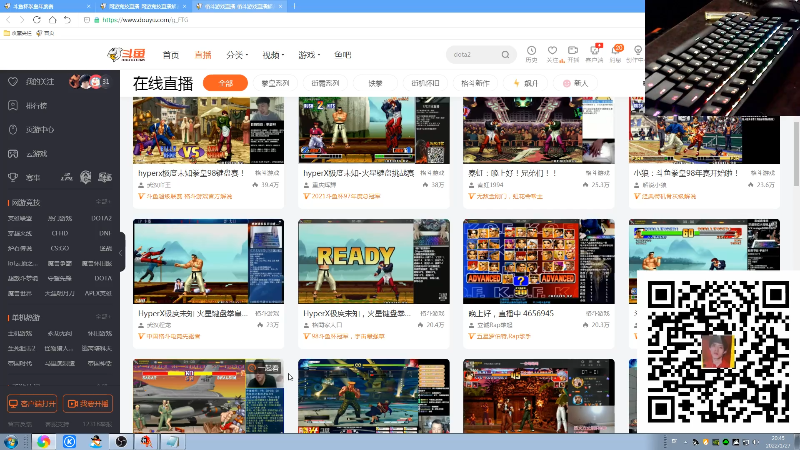800x450 pixels.
Task: Open DOTA2 link in sidebar
Action: pyautogui.click(x=102, y=218)
